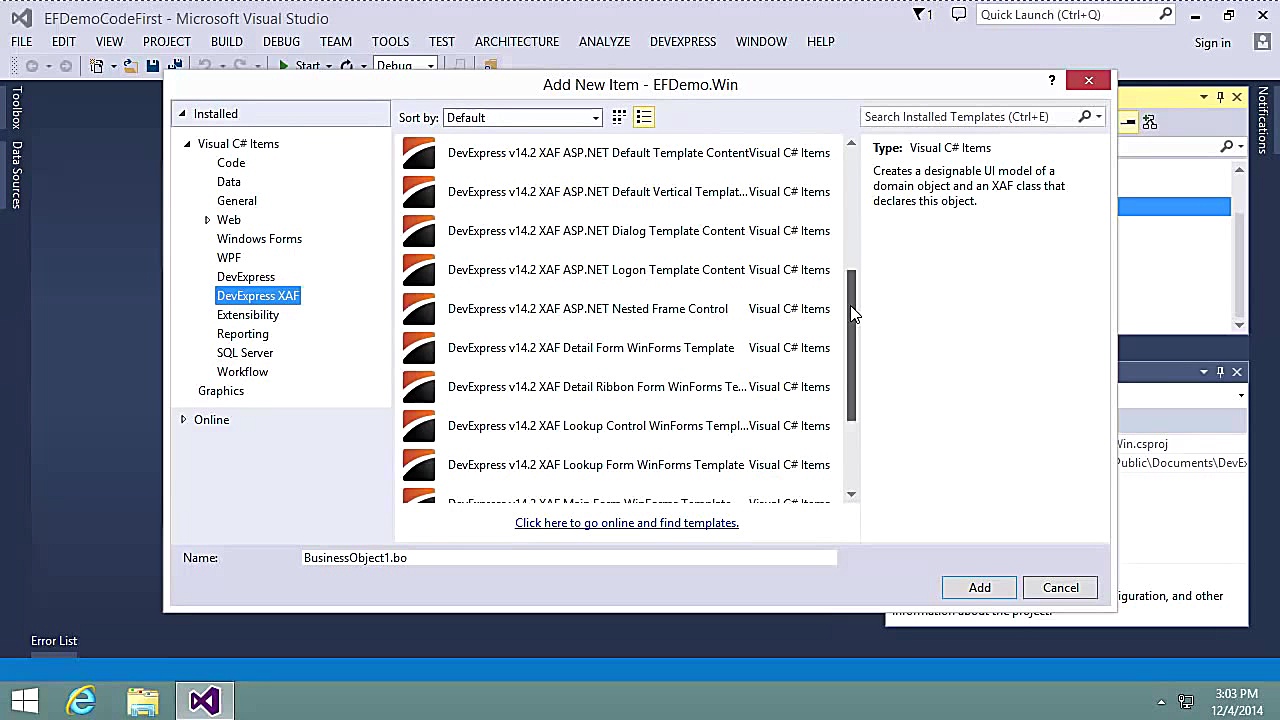The width and height of the screenshot is (1280, 720).
Task: Open the DEVEXPRESS menu
Action: click(683, 41)
